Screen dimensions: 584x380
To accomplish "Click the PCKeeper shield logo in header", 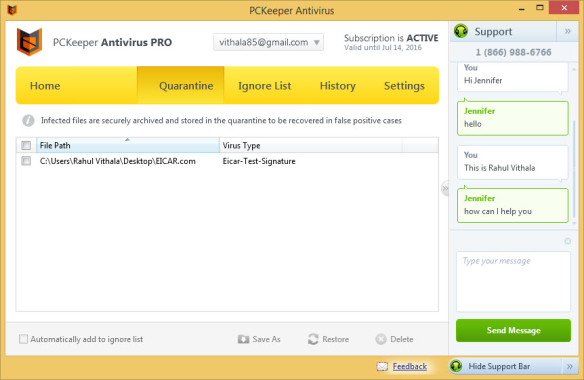I will point(29,42).
